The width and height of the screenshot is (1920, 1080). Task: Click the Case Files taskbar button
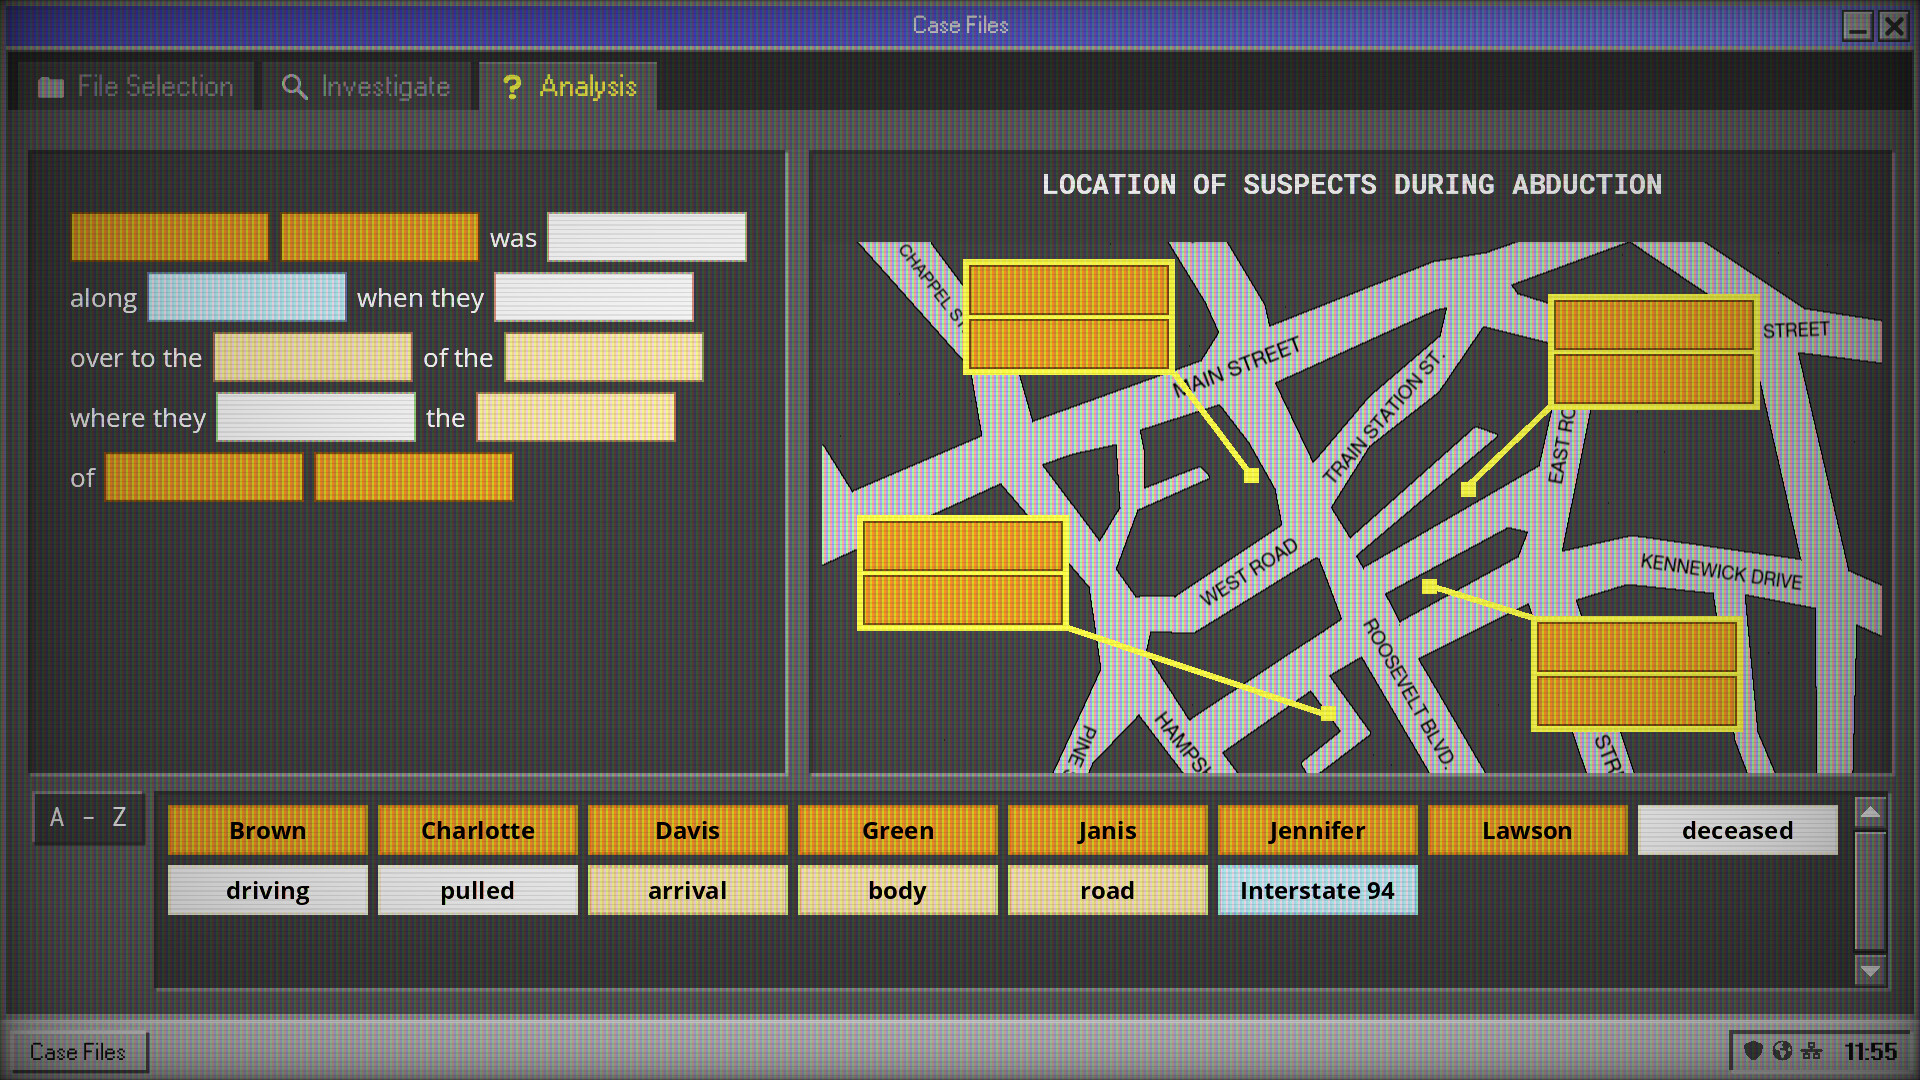click(x=78, y=1051)
